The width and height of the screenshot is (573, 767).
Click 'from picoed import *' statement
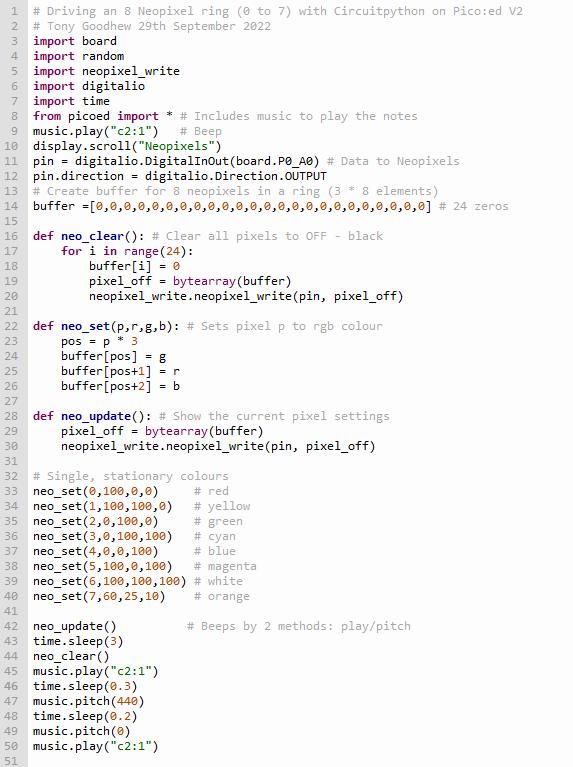(103, 116)
